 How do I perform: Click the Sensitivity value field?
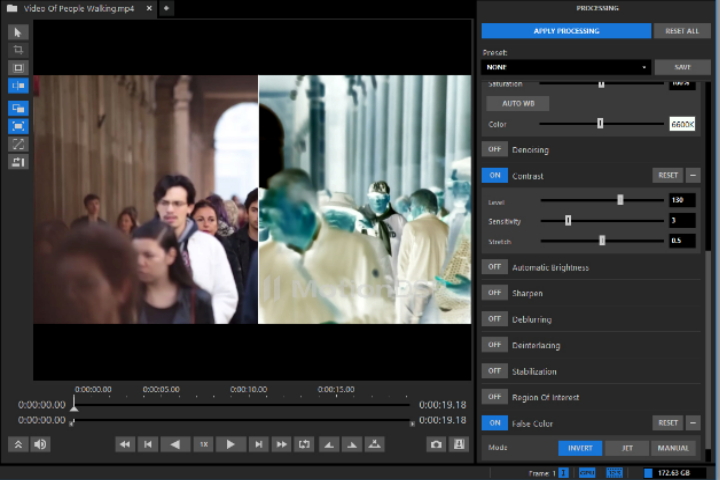(x=682, y=220)
